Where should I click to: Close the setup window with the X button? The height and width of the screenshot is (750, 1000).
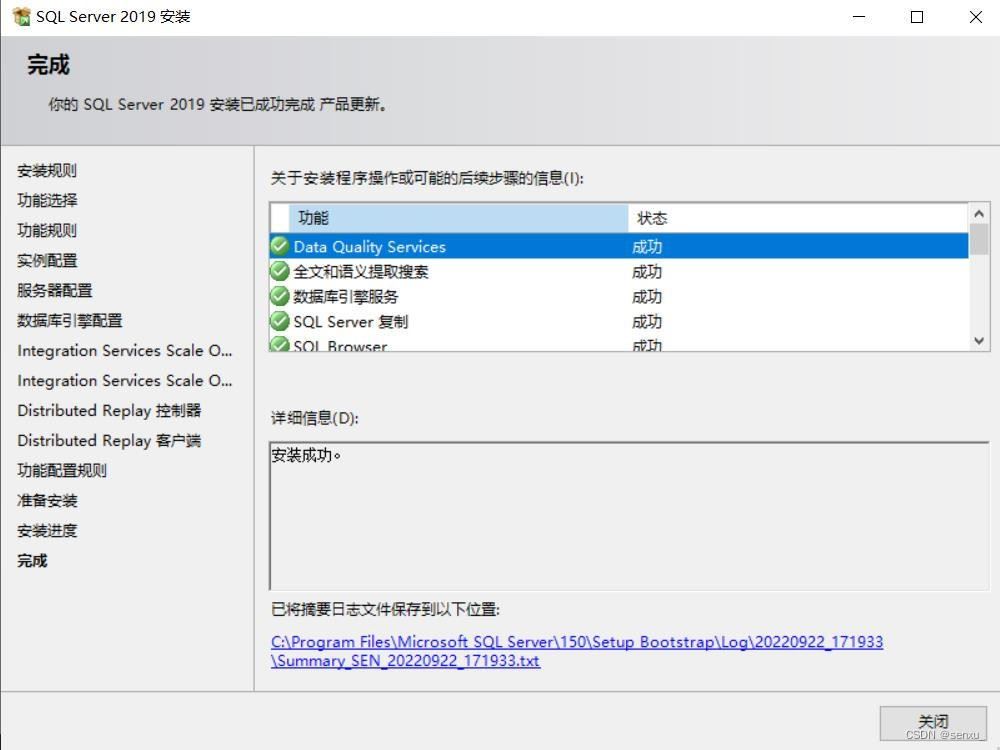tap(975, 17)
